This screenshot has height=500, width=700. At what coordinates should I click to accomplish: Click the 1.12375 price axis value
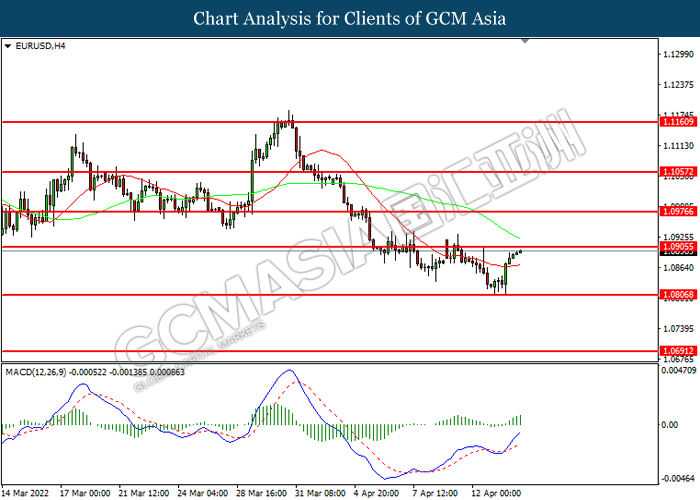pyautogui.click(x=679, y=85)
